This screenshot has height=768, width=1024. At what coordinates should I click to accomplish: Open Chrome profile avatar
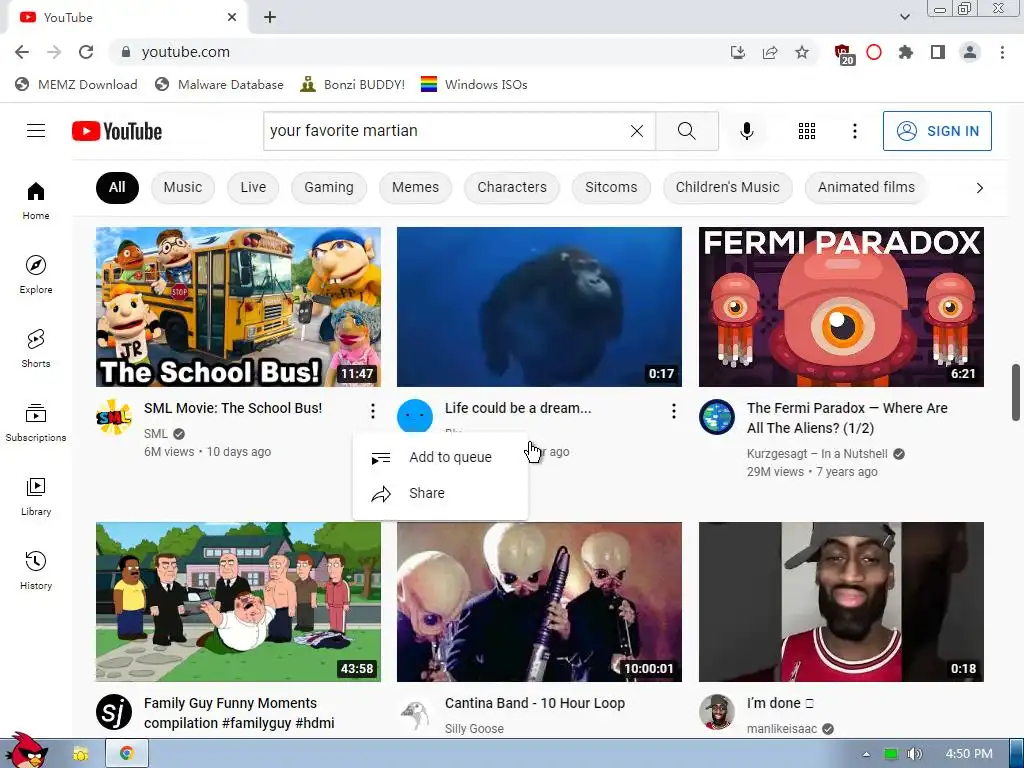[x=970, y=52]
